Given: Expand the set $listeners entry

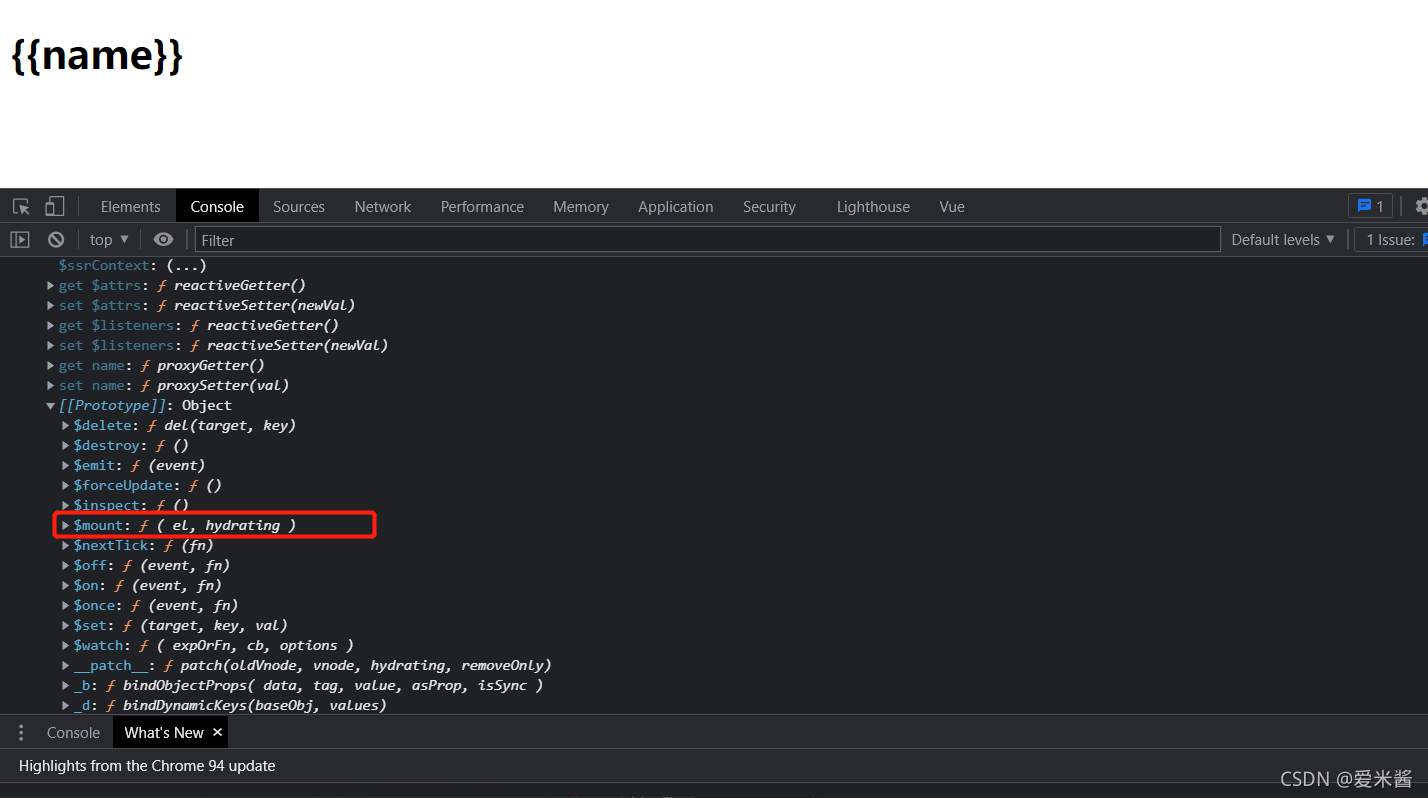Looking at the screenshot, I should click(51, 346).
